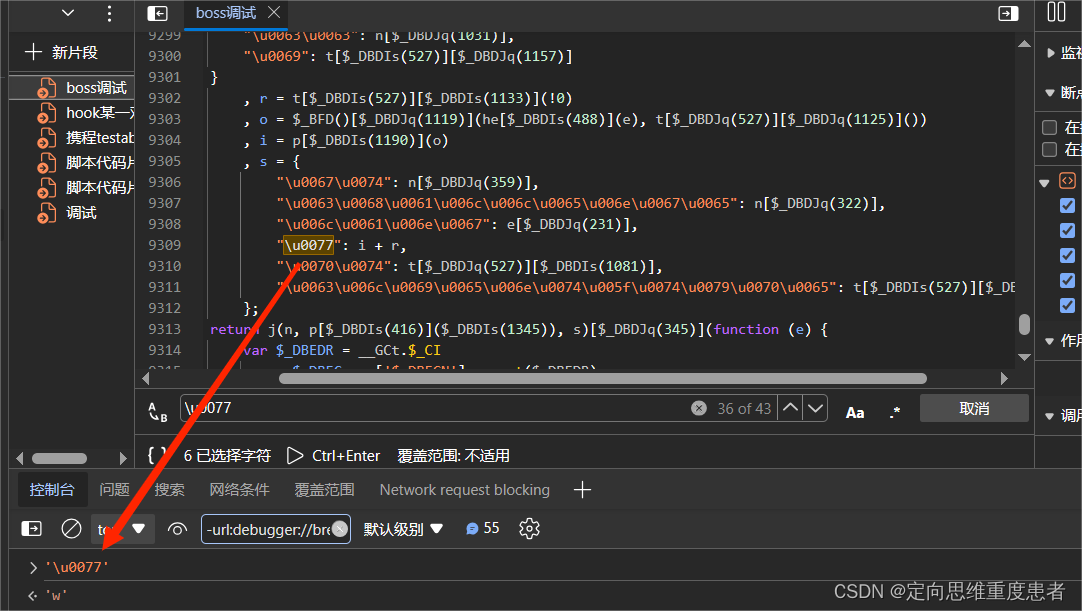Collapse the breakpoint file group arrow
1082x611 pixels.
tap(1045, 183)
